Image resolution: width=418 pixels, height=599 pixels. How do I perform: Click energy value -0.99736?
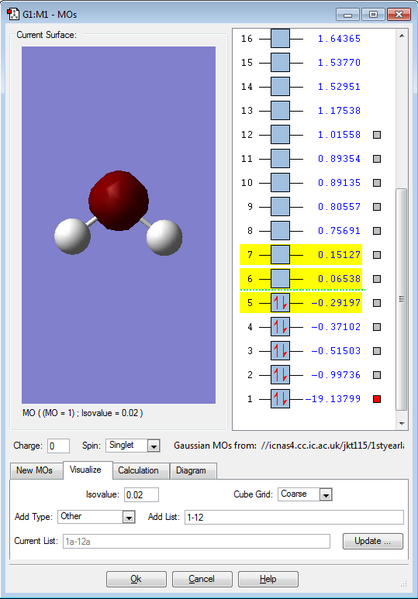click(336, 375)
